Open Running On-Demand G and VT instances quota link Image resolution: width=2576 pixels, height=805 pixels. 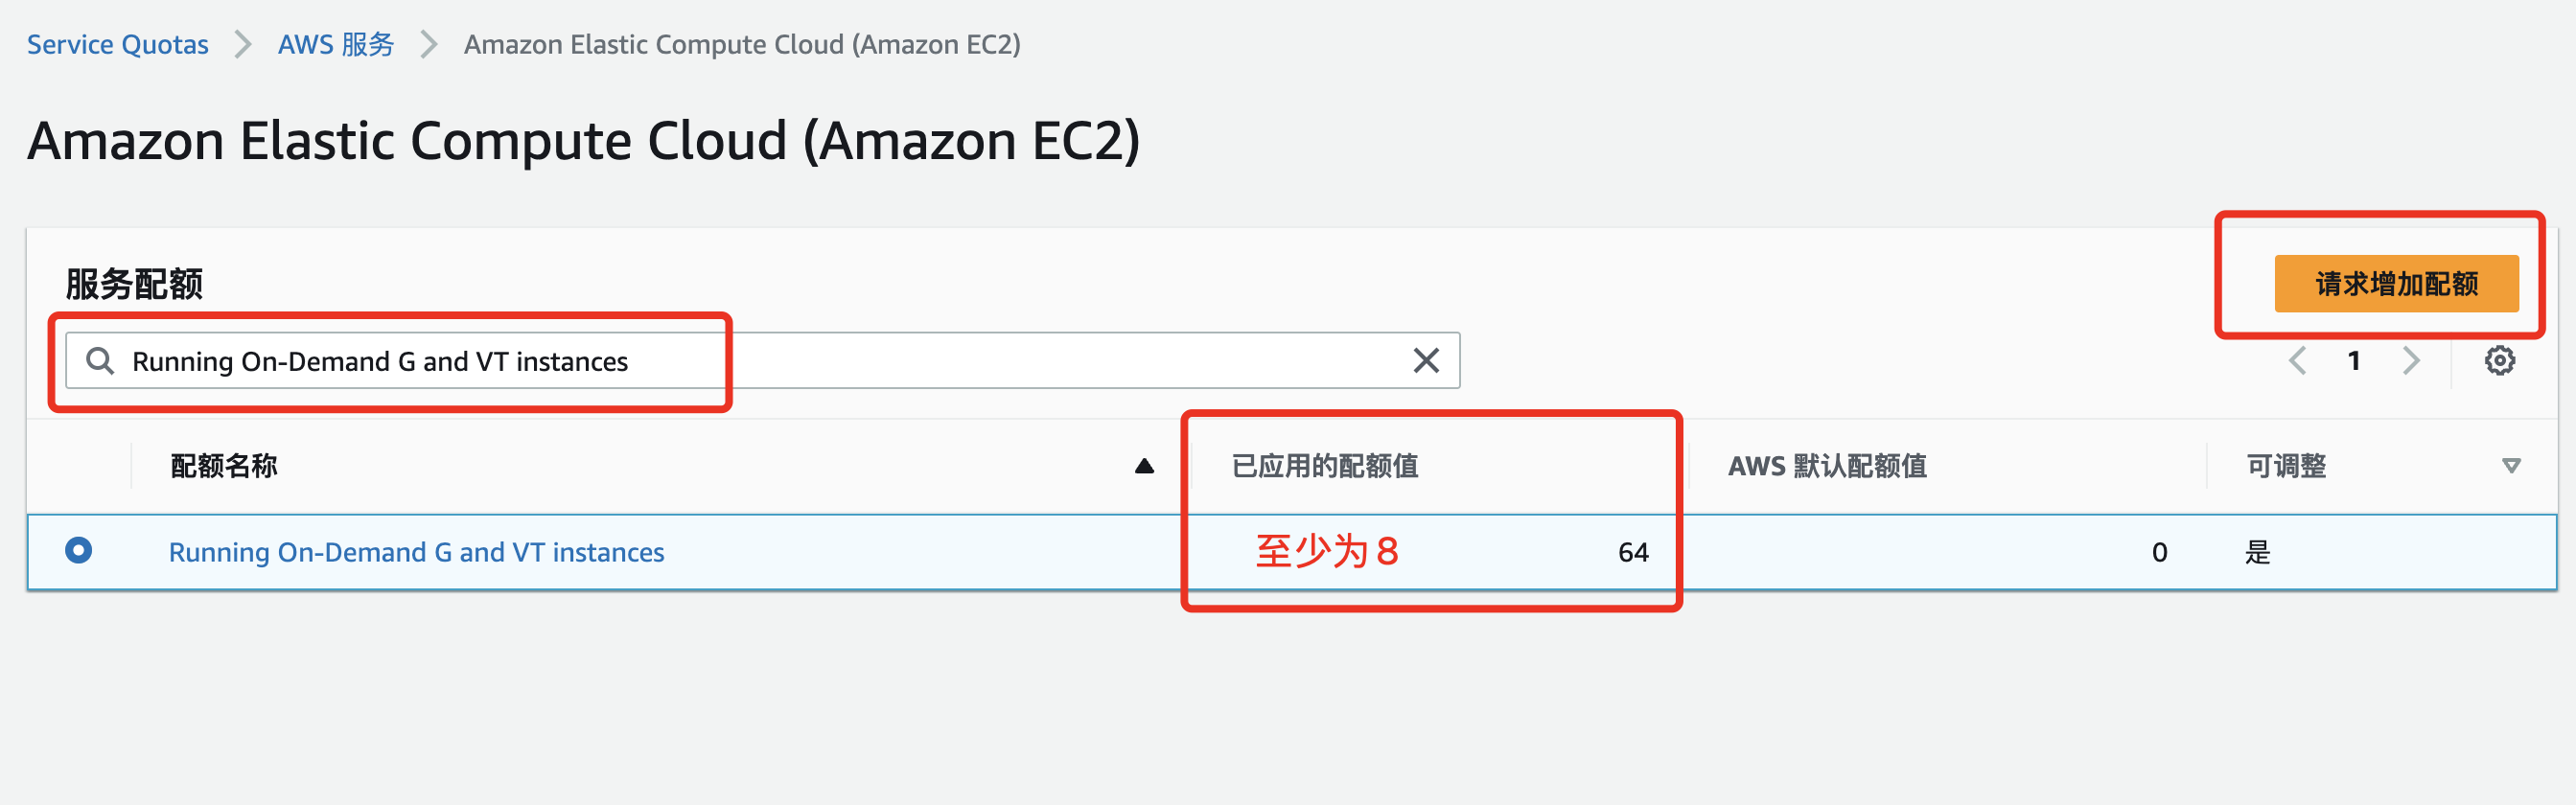pyautogui.click(x=416, y=552)
